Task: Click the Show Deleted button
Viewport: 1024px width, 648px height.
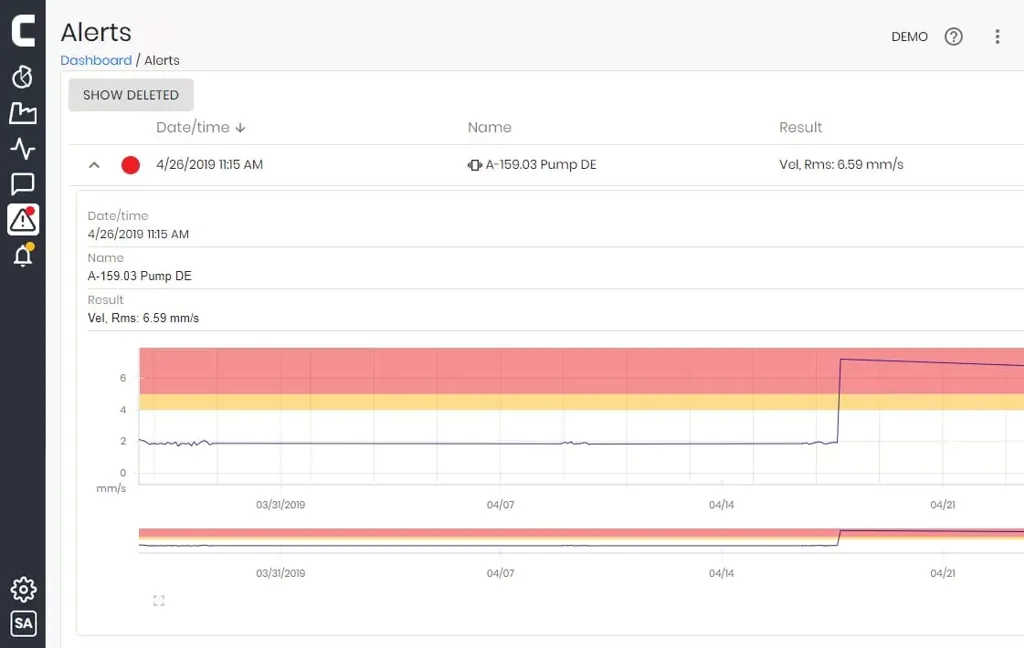Action: pyautogui.click(x=130, y=95)
